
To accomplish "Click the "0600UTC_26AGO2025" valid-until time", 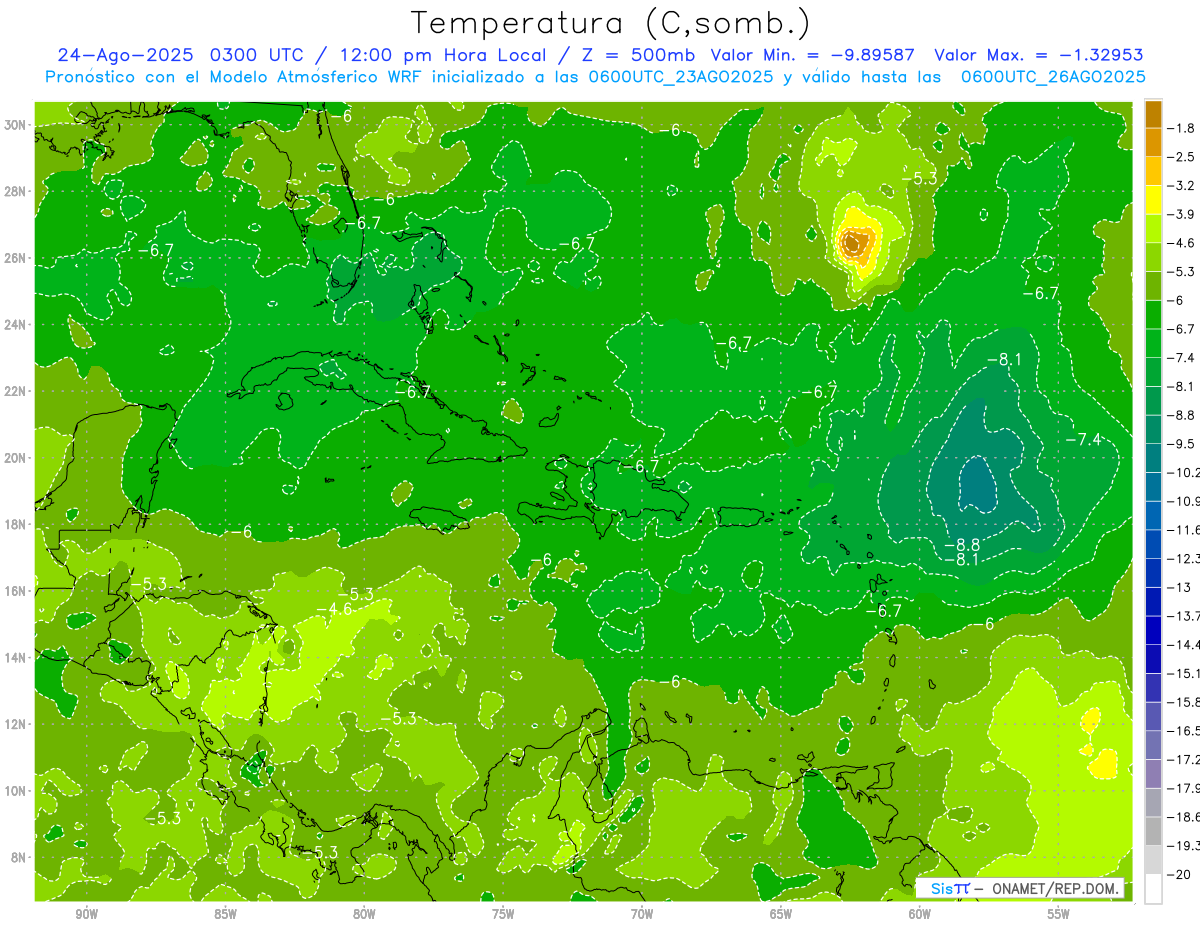I will (x=1053, y=77).
